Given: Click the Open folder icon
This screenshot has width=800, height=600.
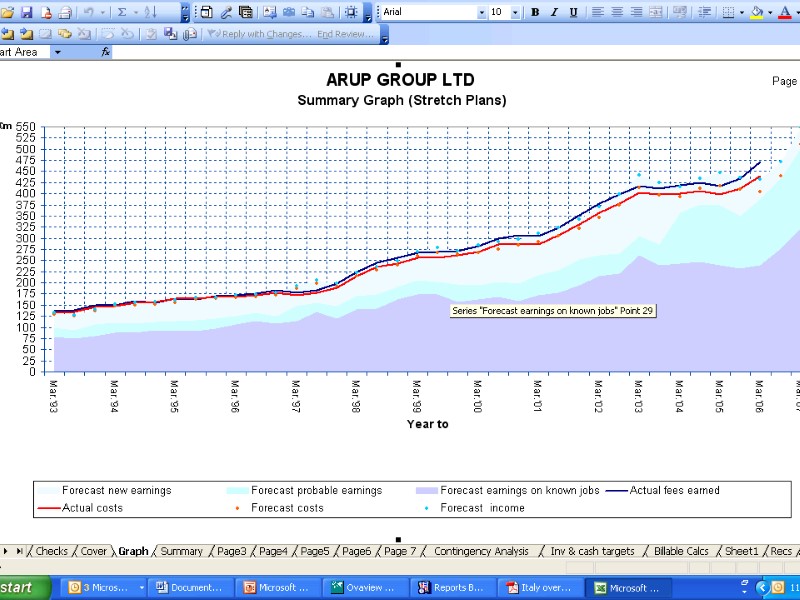Looking at the screenshot, I should [7, 12].
